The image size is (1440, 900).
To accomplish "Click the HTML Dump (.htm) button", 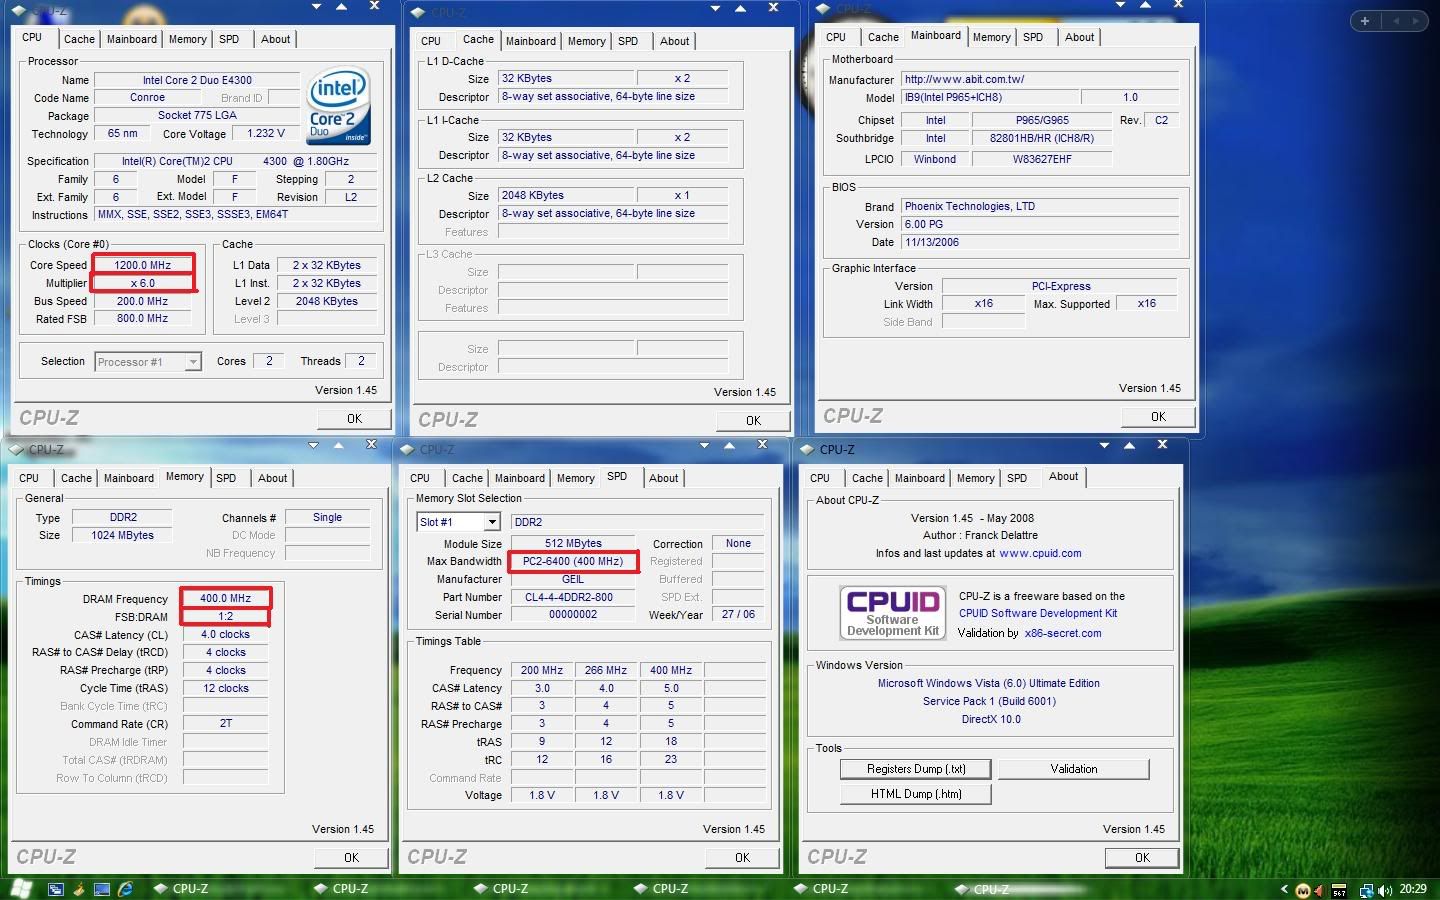I will click(x=916, y=794).
